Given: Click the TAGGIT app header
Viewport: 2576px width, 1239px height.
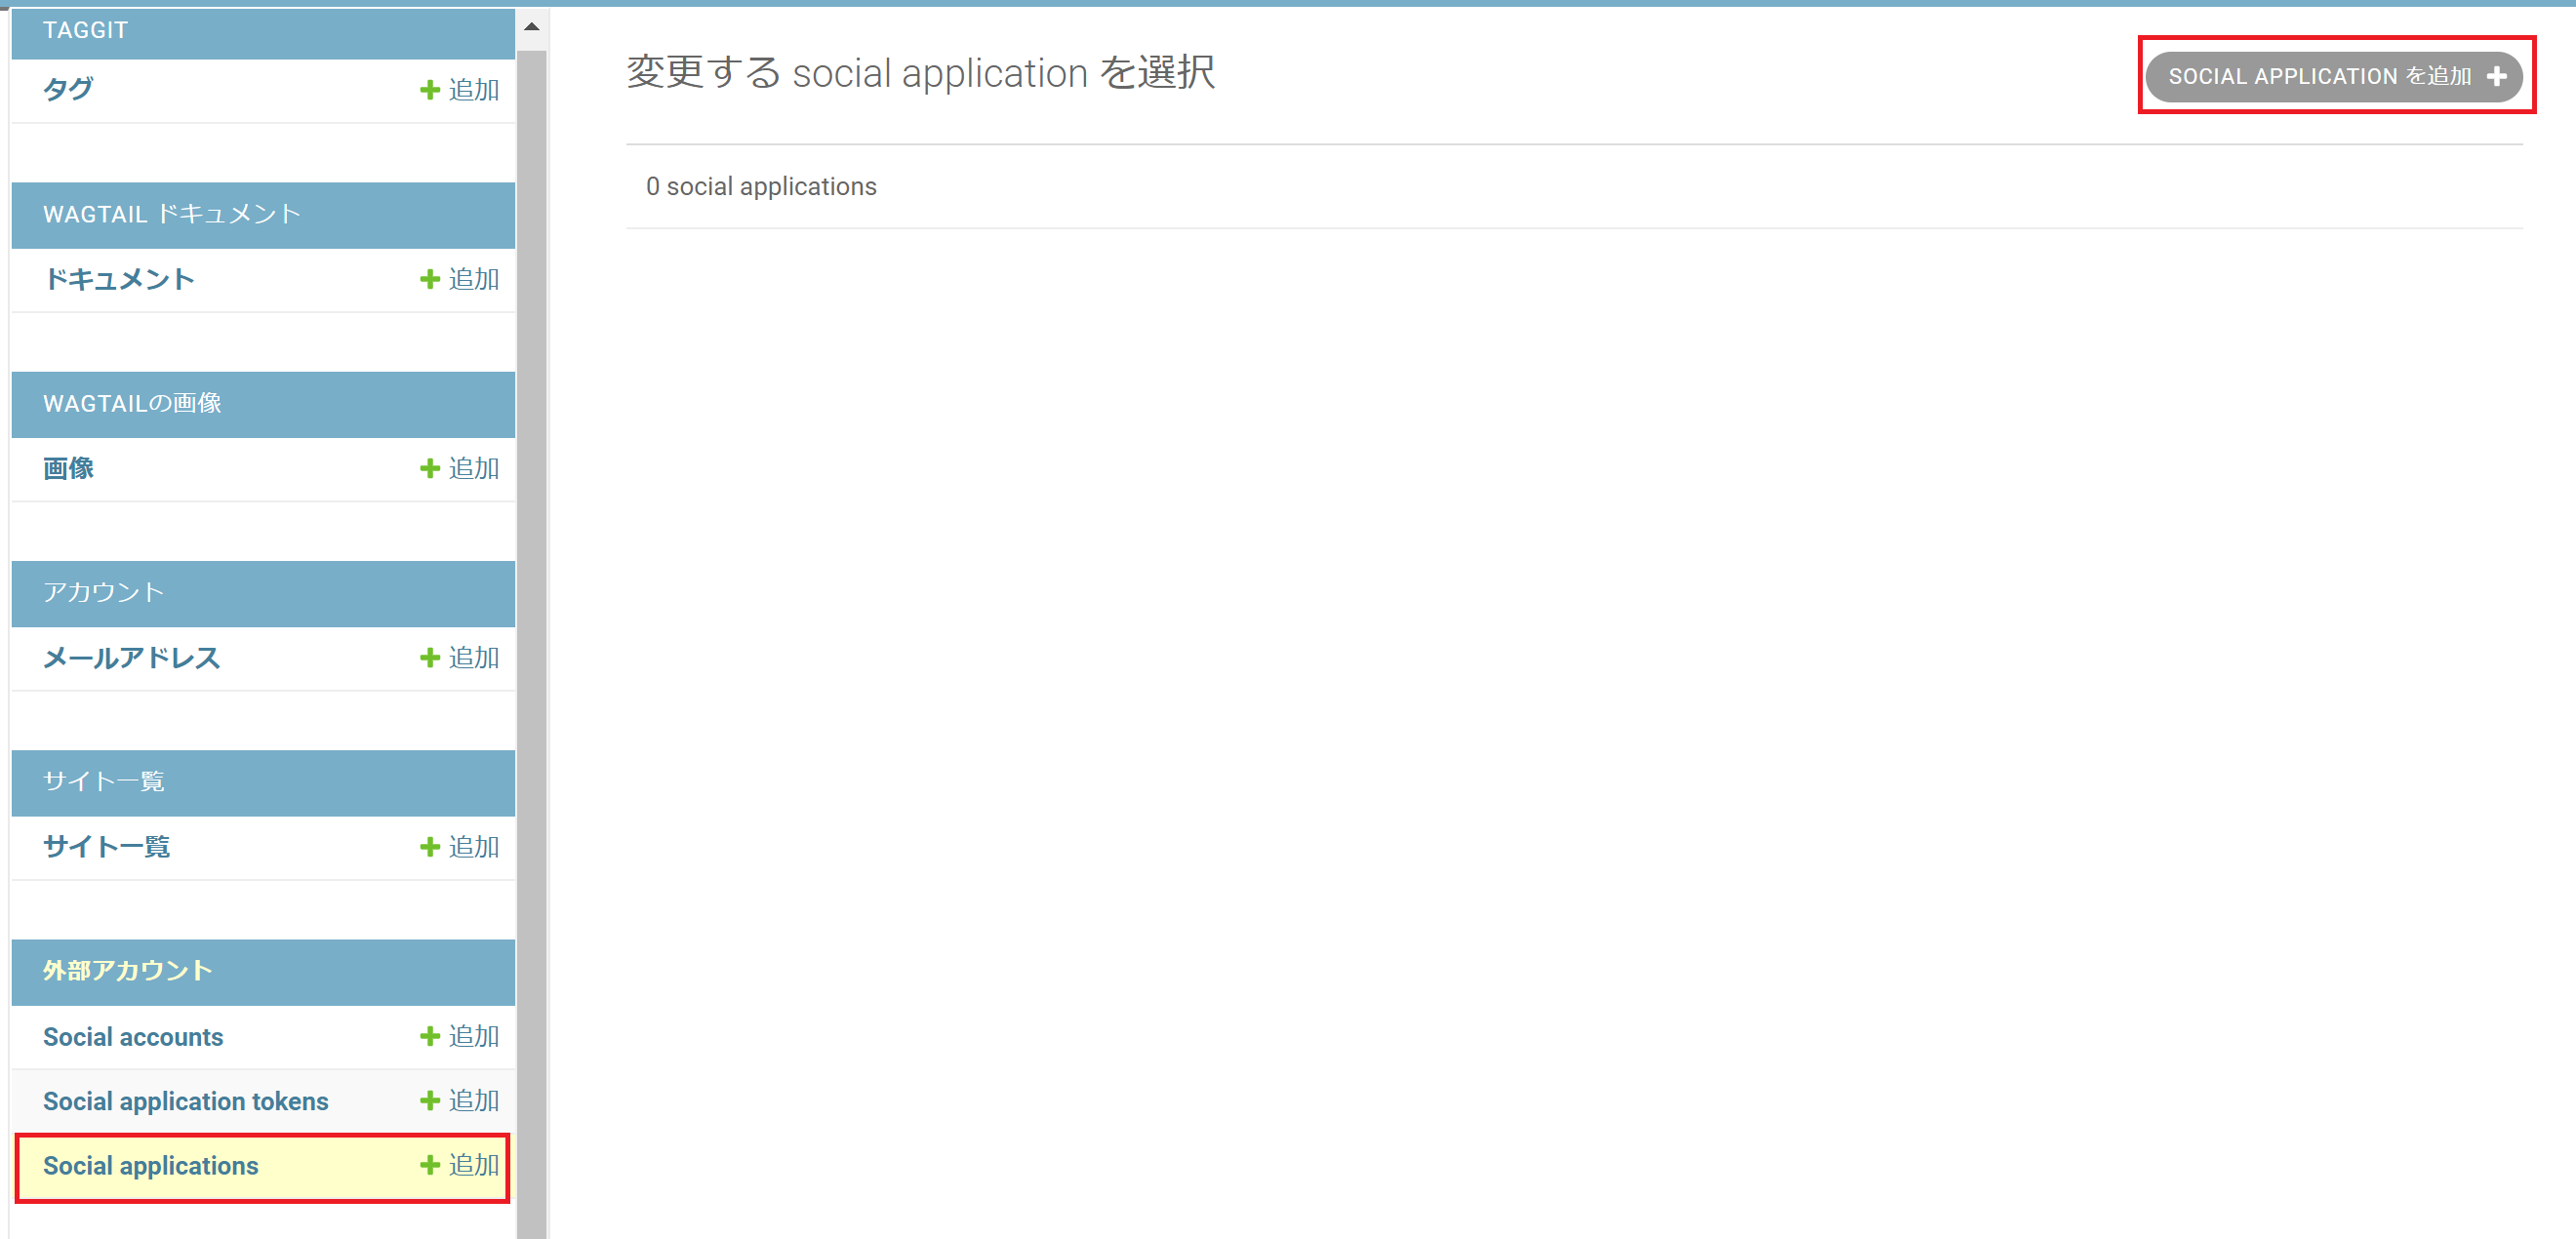Looking at the screenshot, I should [85, 30].
